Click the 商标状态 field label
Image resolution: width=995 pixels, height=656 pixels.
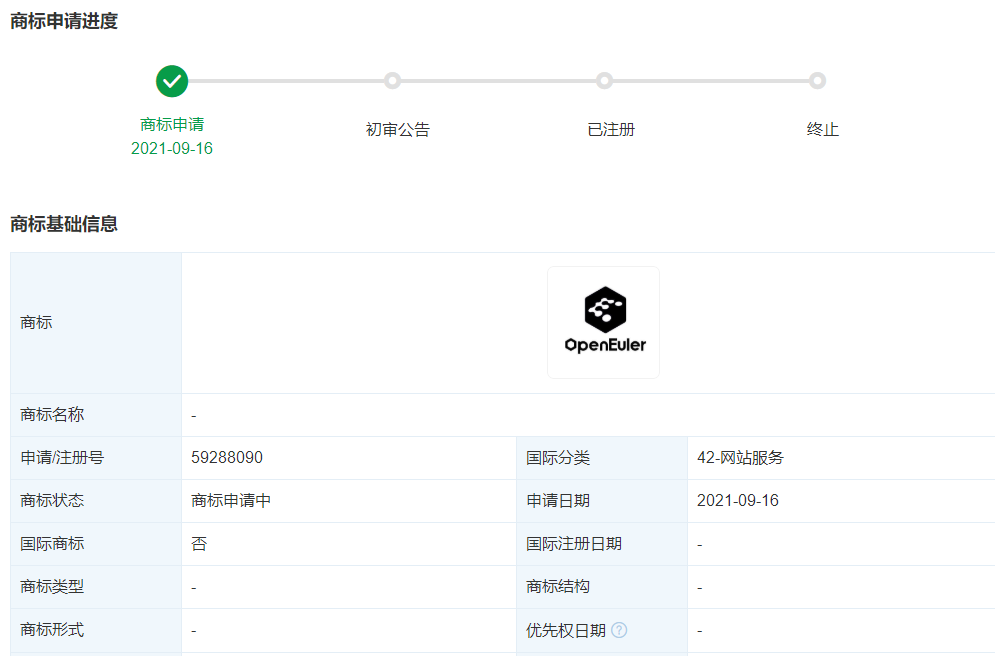(x=52, y=501)
